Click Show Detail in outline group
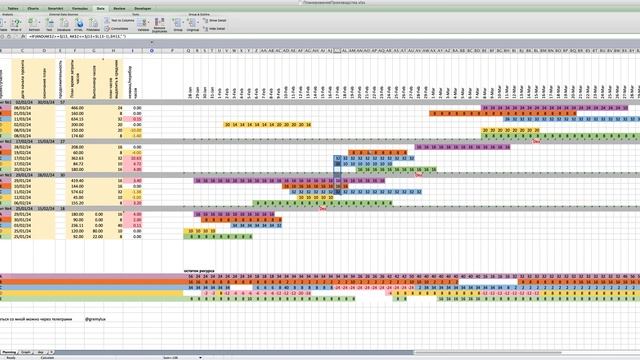Screen dimensions: 640x360 click(215, 20)
